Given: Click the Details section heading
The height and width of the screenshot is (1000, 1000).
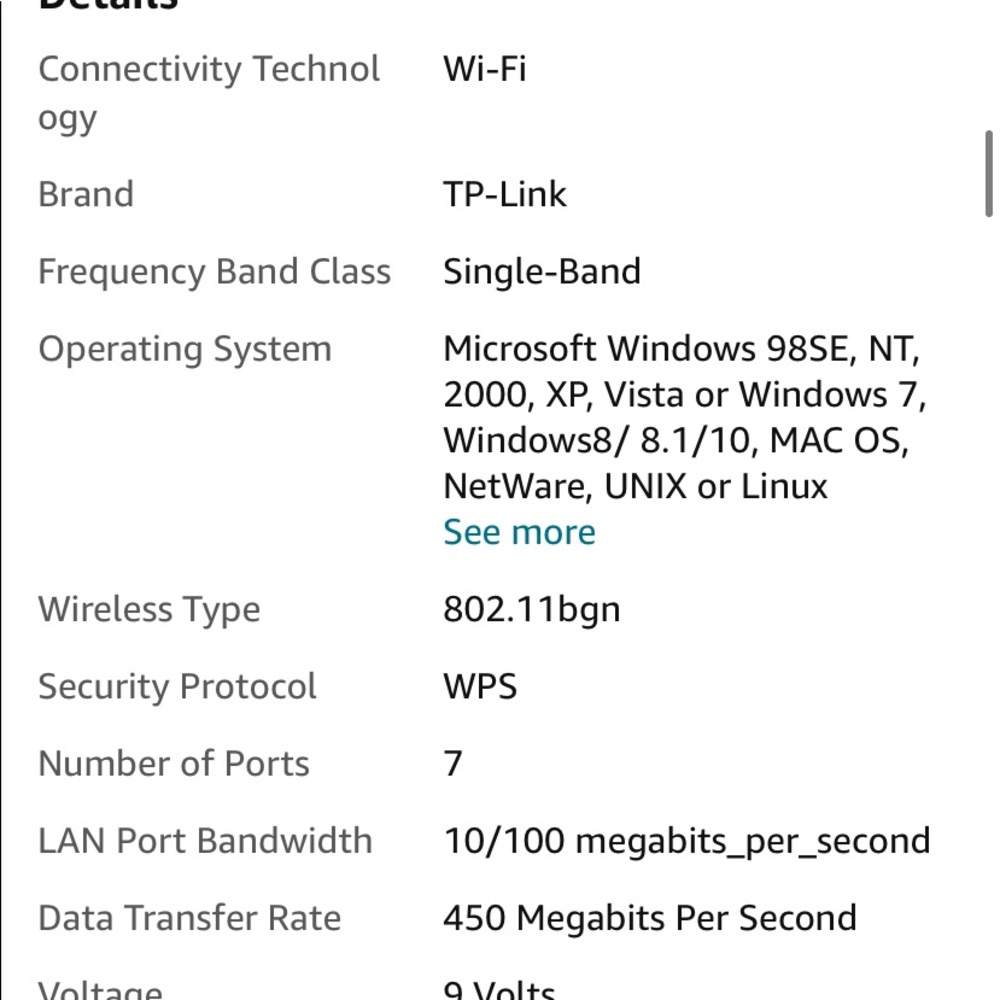Looking at the screenshot, I should [x=105, y=5].
